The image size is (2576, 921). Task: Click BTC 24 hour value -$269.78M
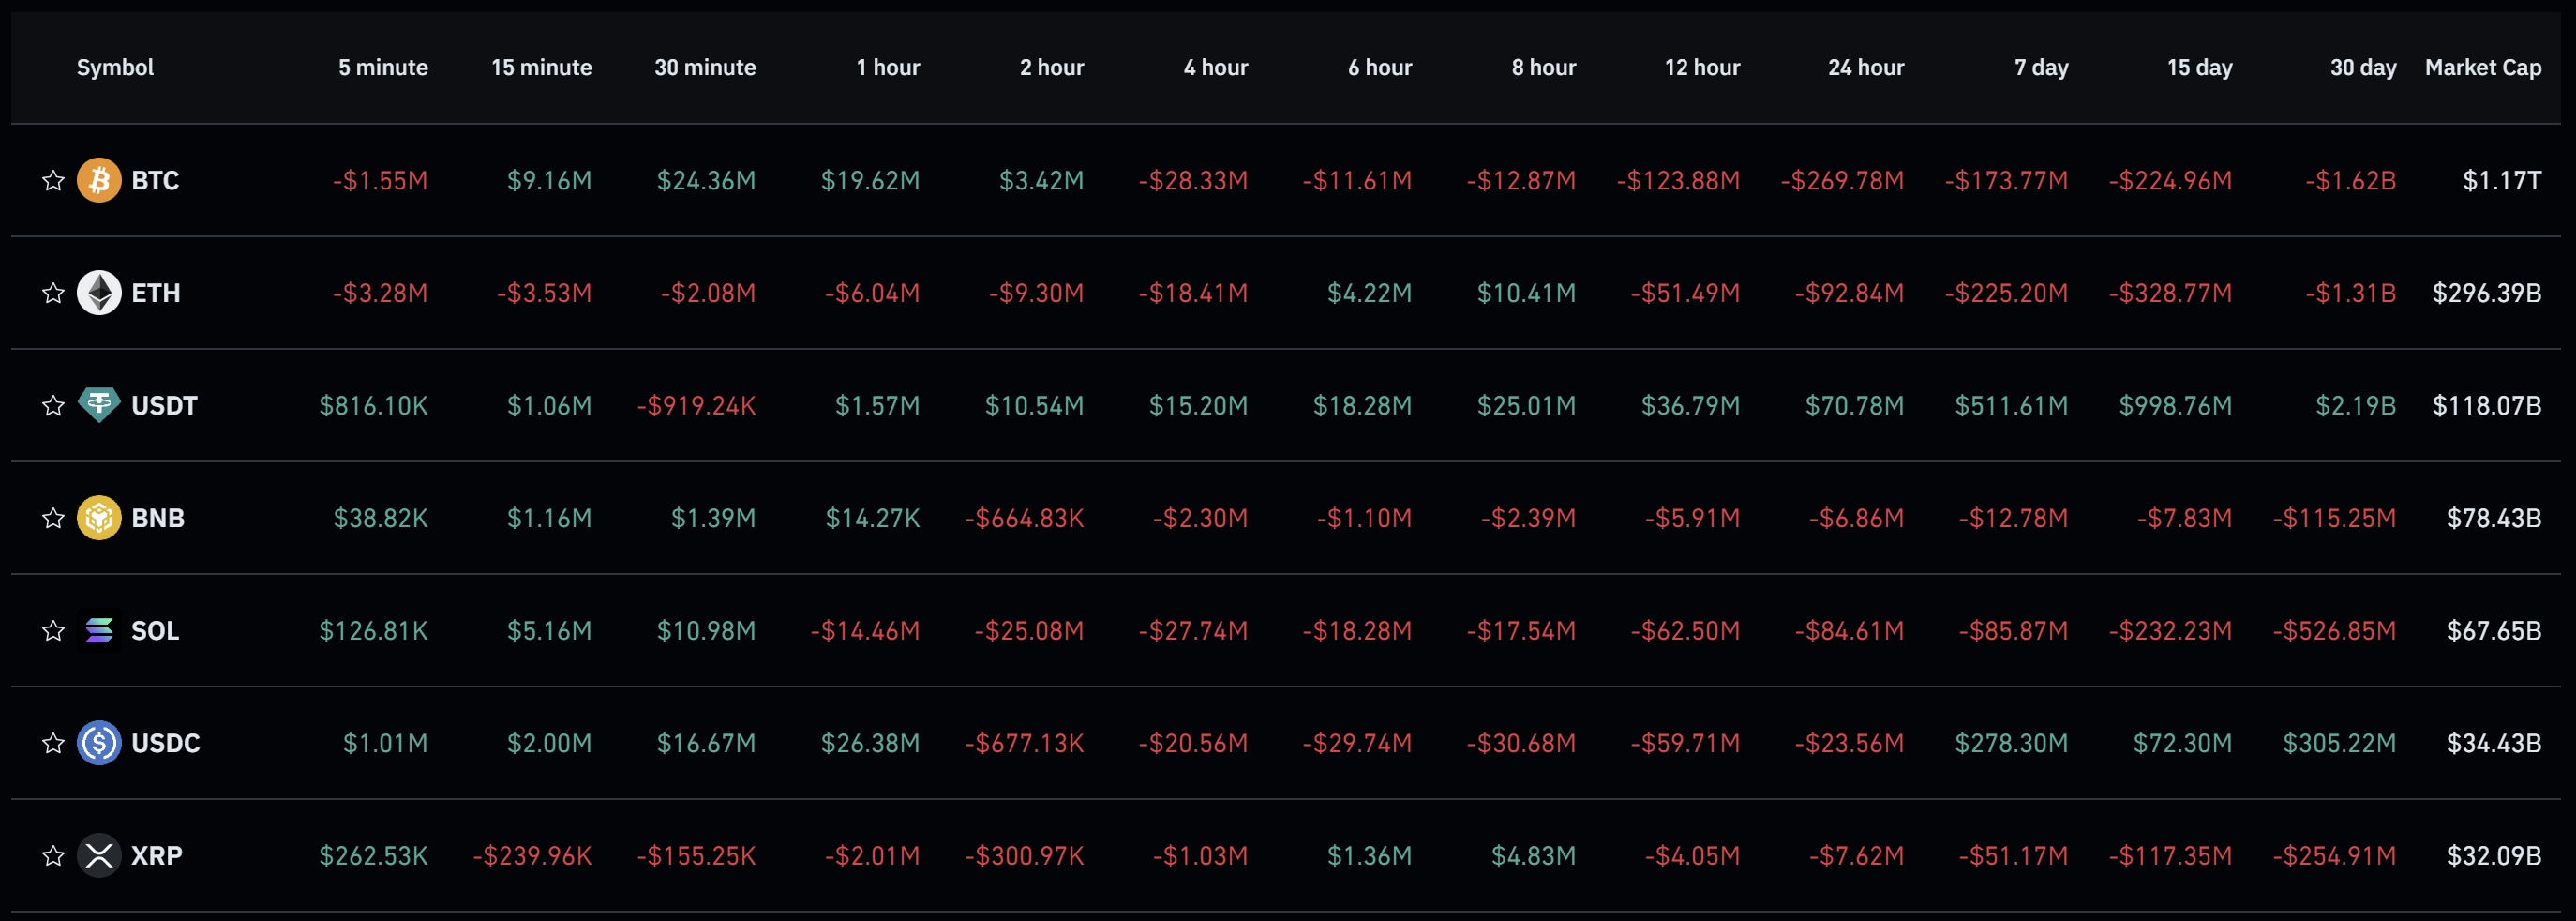click(x=1842, y=180)
